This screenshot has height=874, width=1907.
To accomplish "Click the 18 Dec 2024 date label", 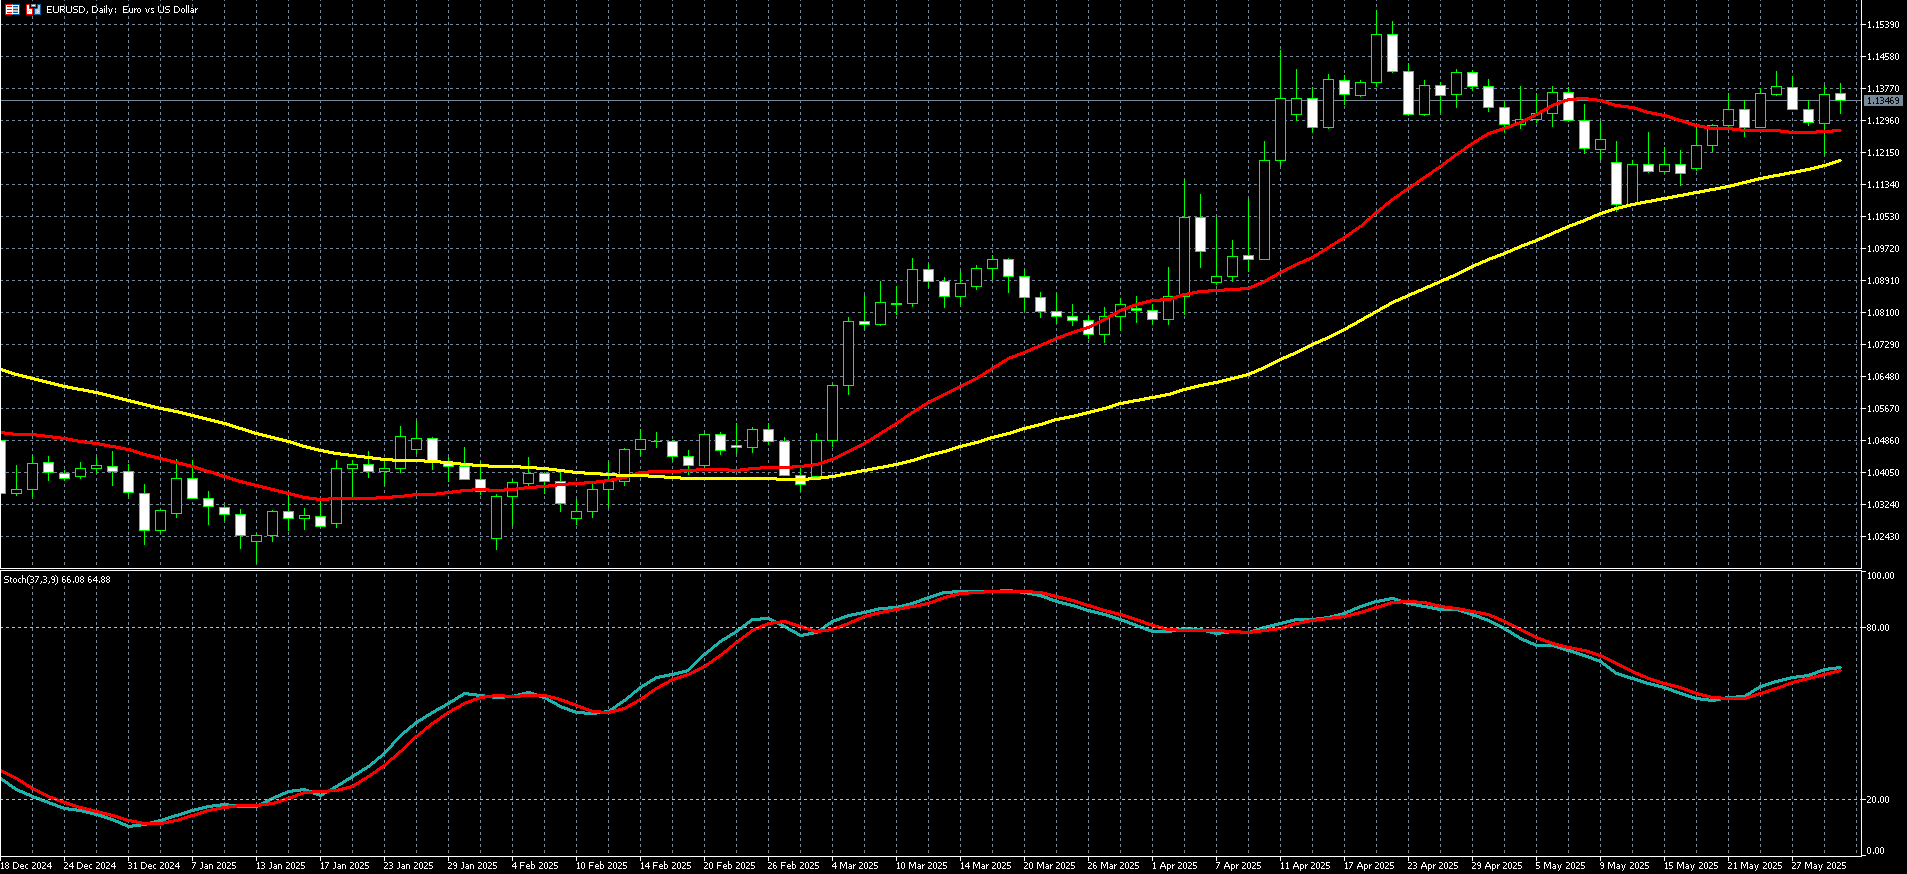I will tap(26, 866).
